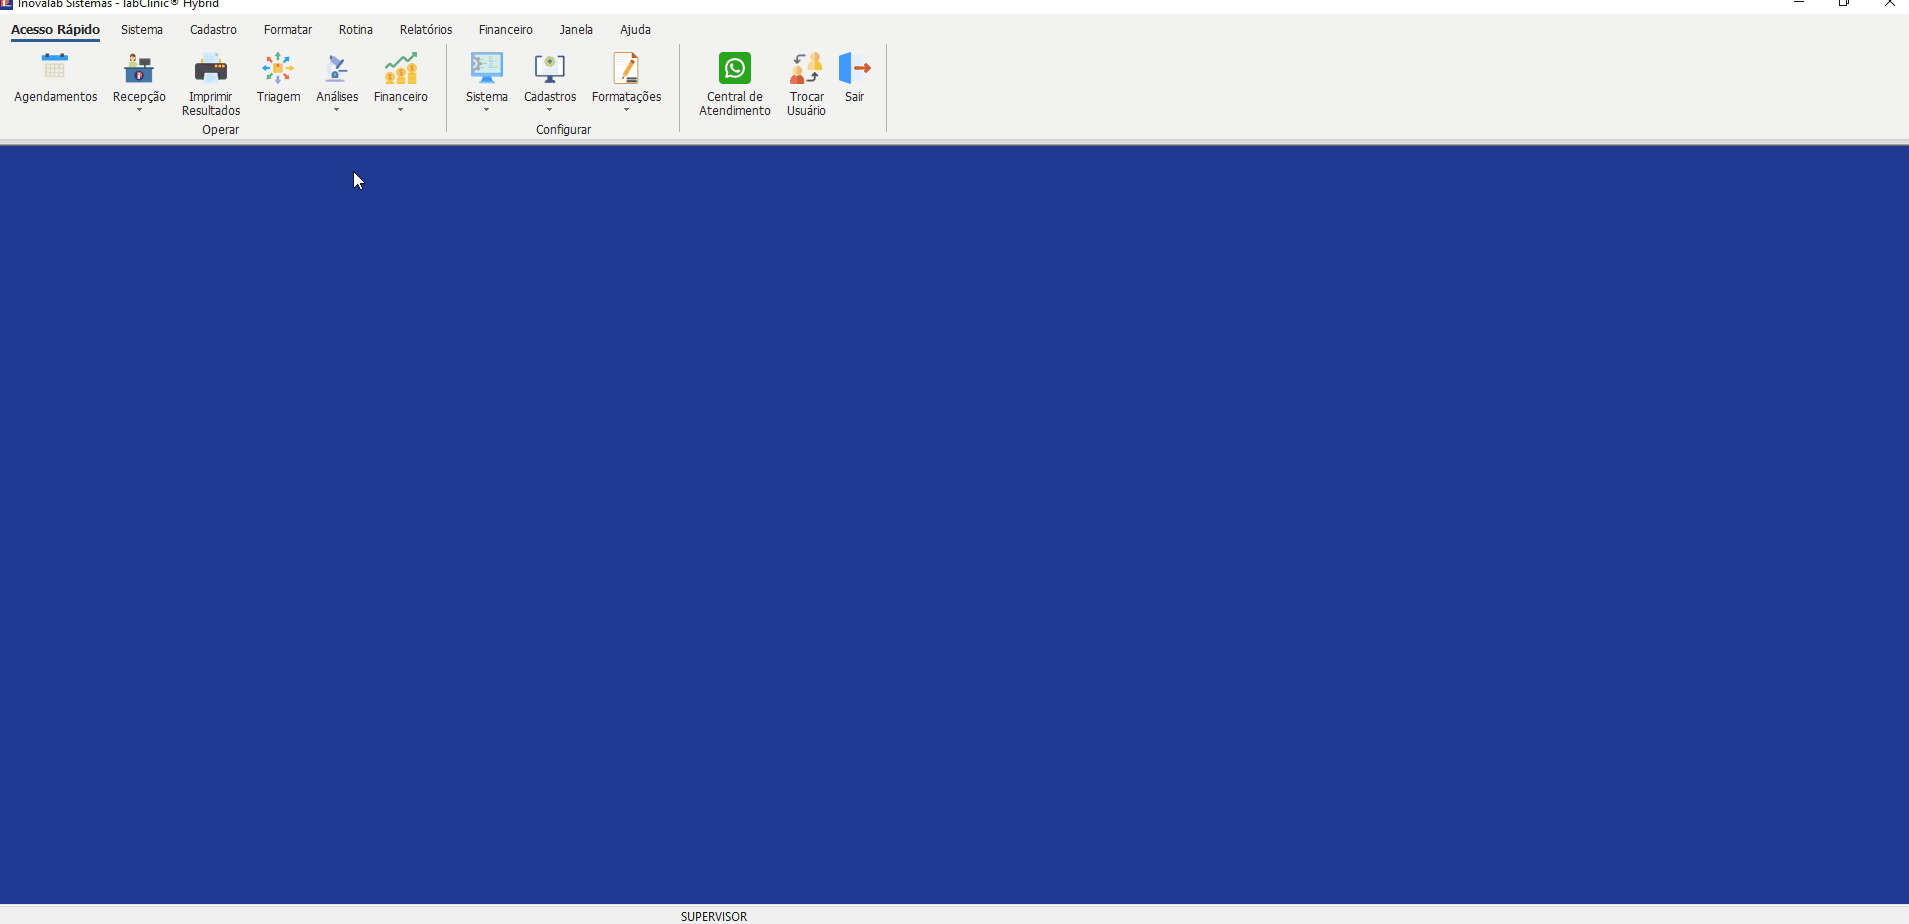This screenshot has height=924, width=1909.
Task: Open the Rotina menu tab
Action: click(x=355, y=30)
